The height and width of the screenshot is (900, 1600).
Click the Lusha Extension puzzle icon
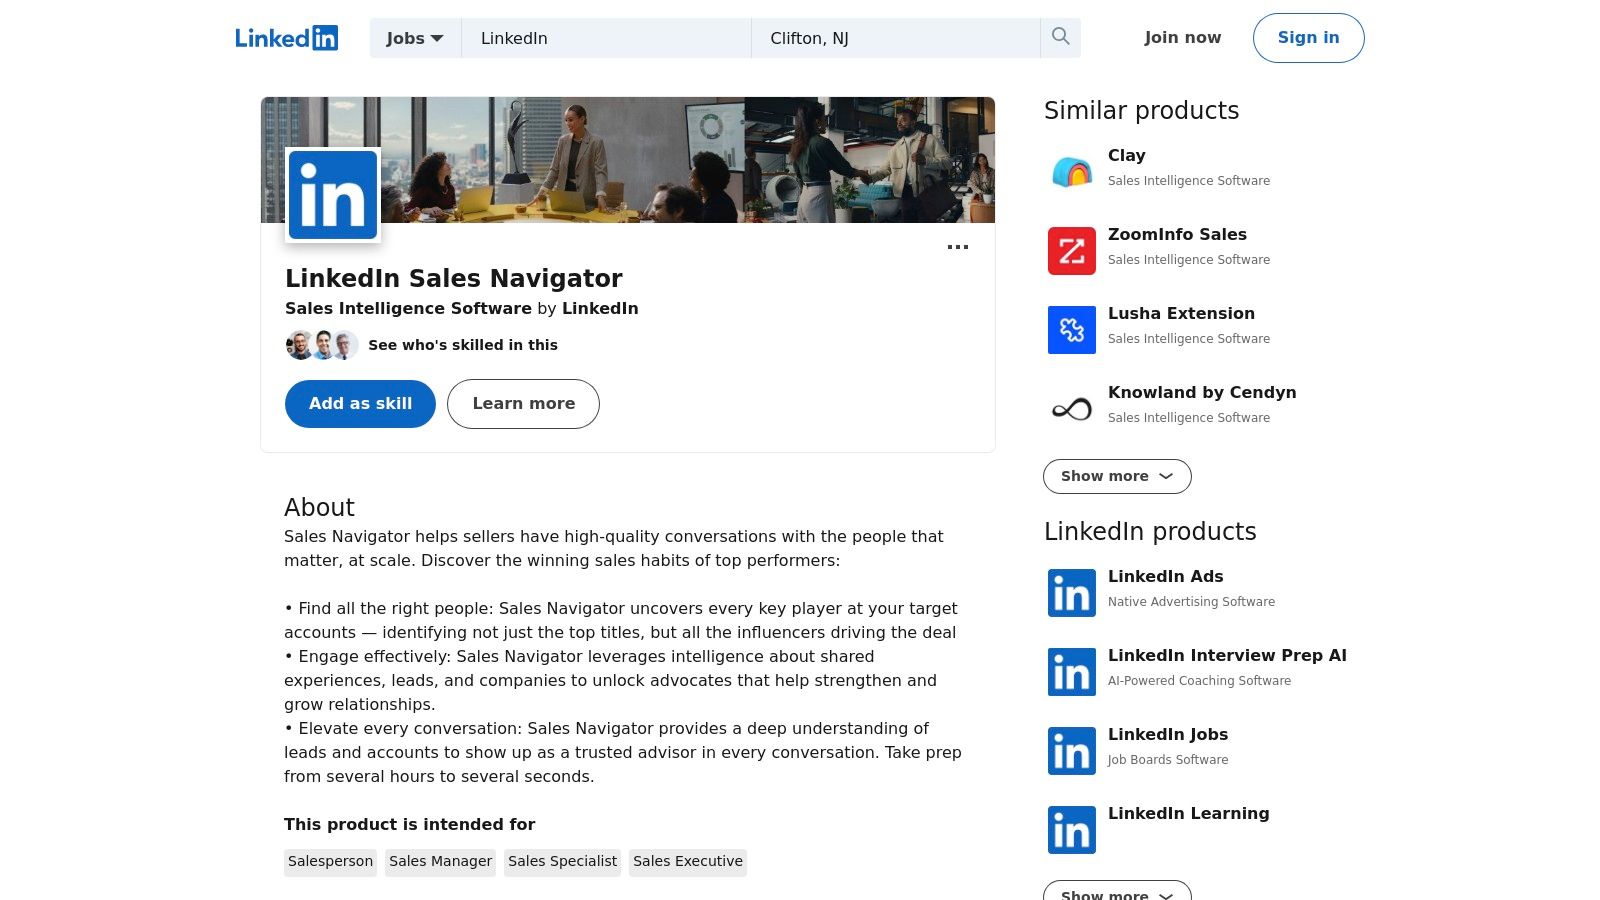(1071, 330)
